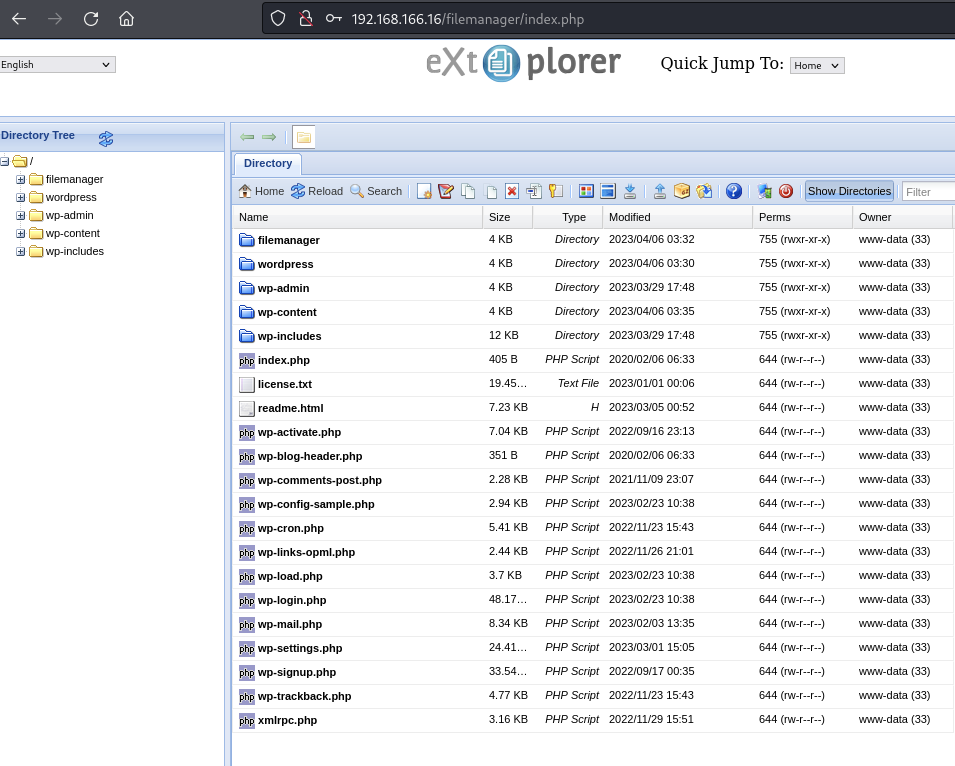Click the blue question mark help icon
This screenshot has width=955, height=766.
[733, 191]
